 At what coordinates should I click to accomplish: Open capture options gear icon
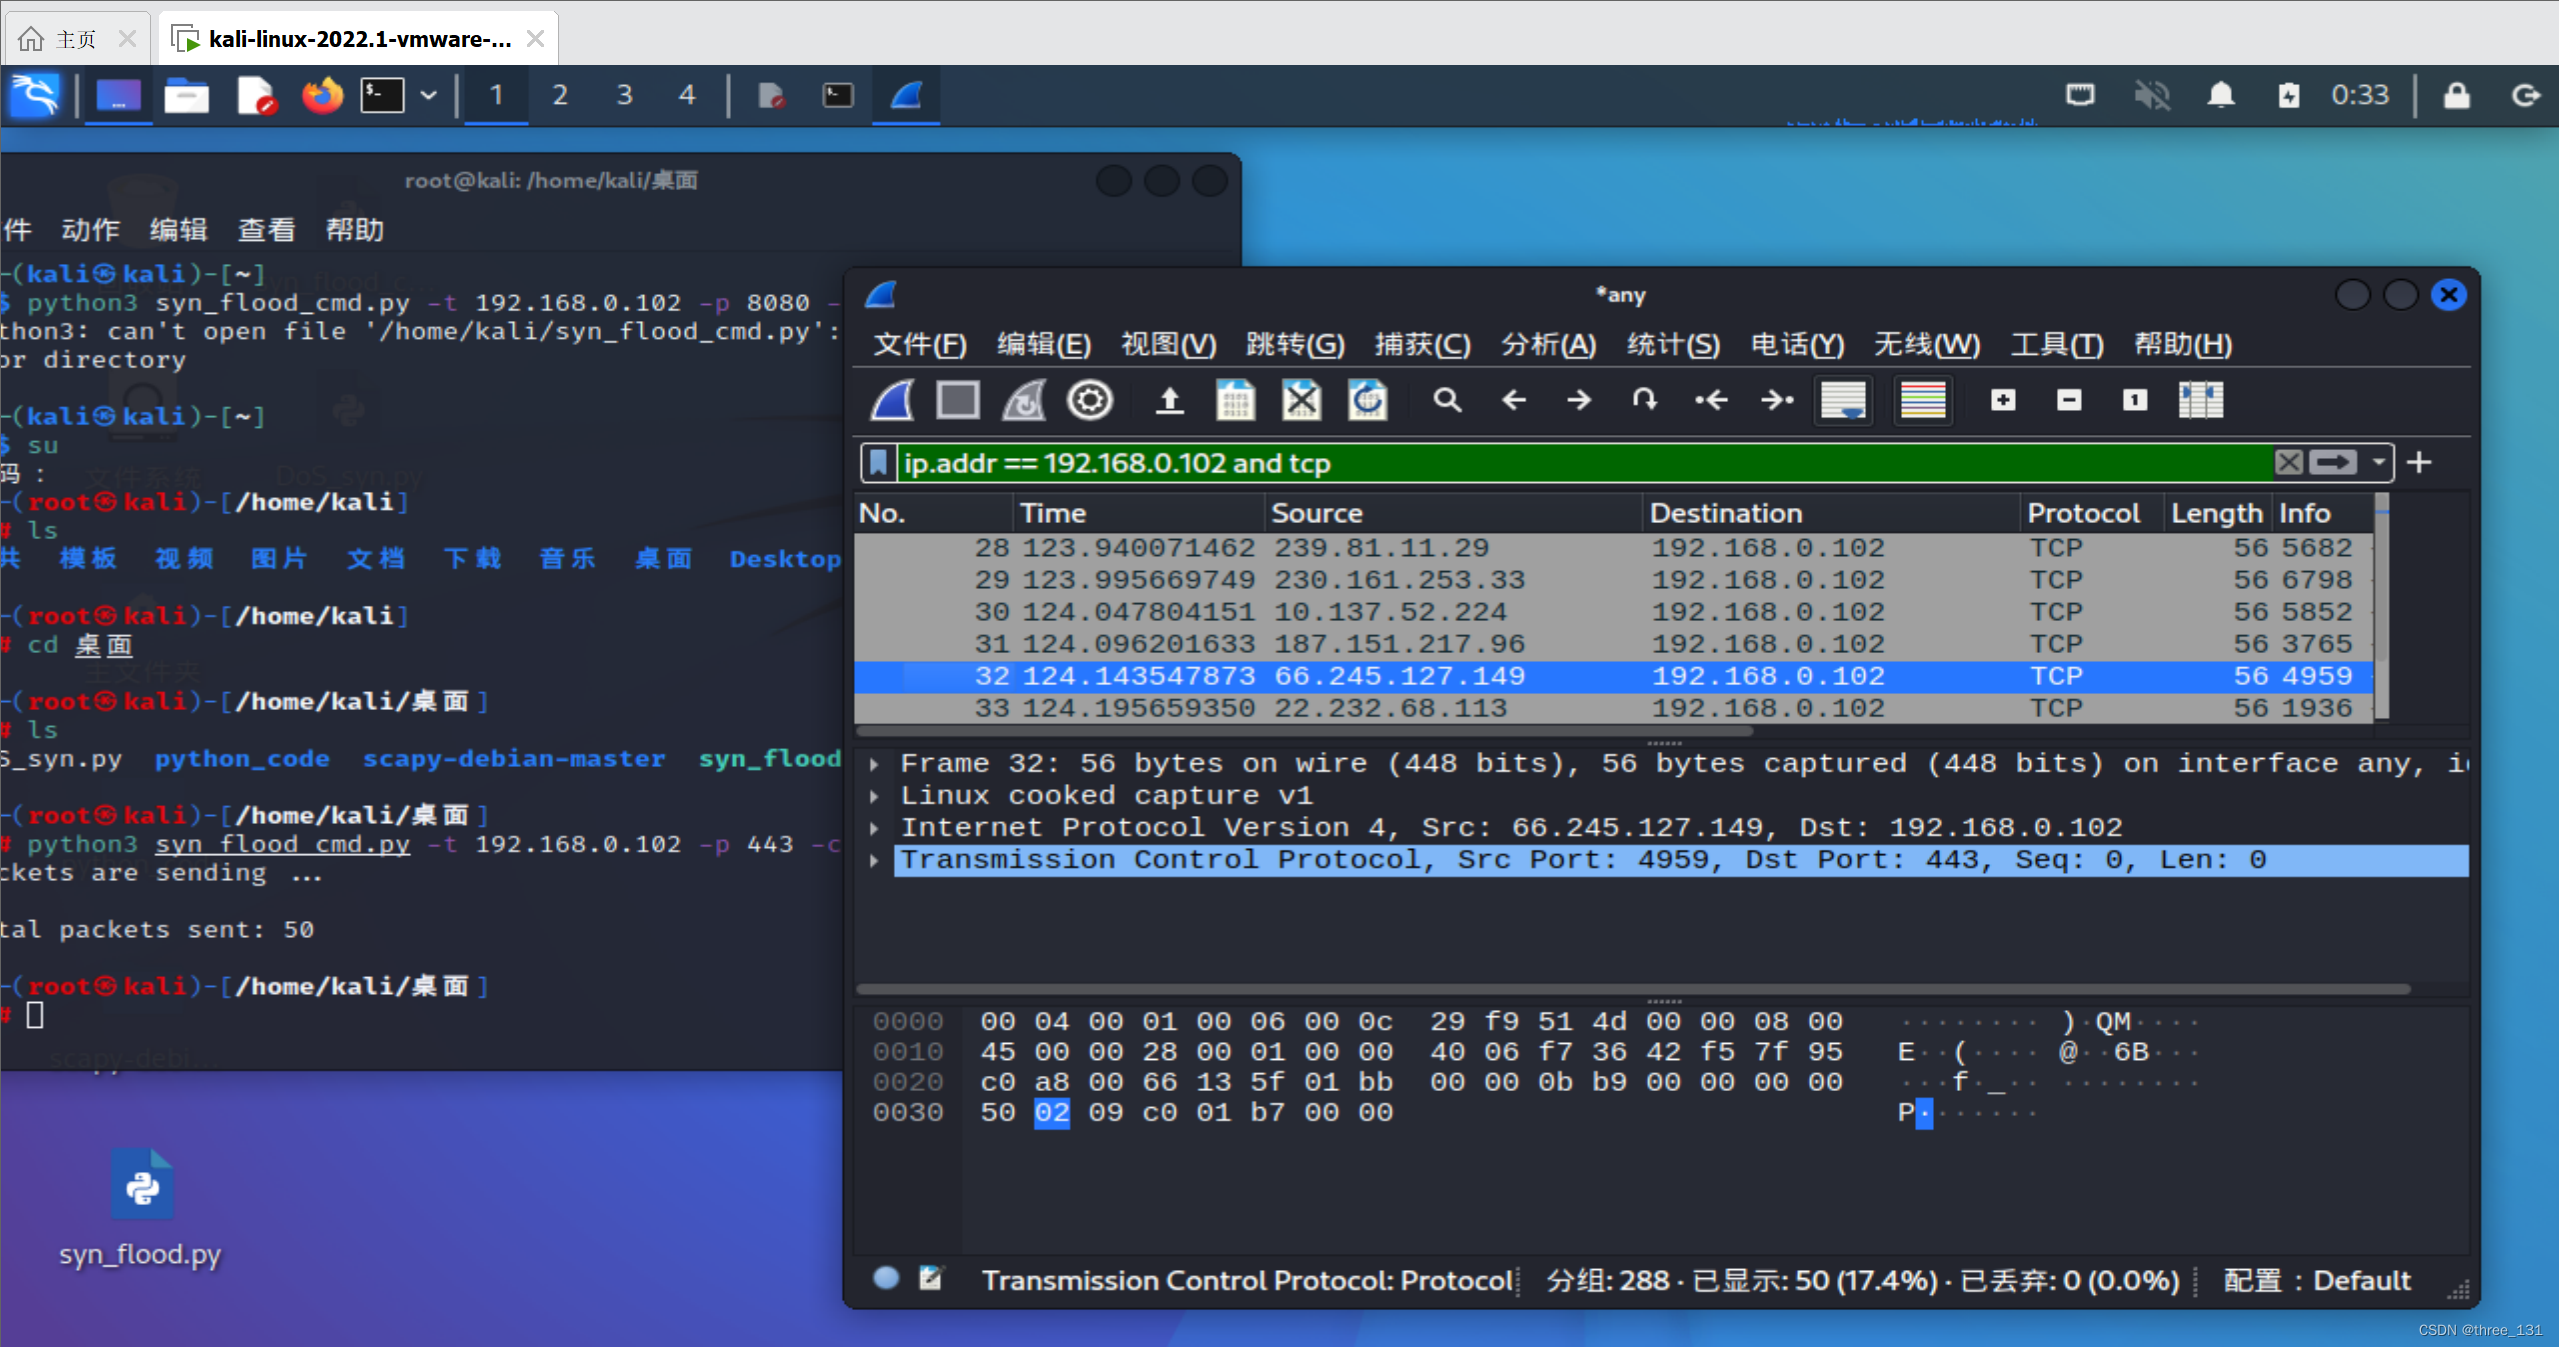(1089, 401)
